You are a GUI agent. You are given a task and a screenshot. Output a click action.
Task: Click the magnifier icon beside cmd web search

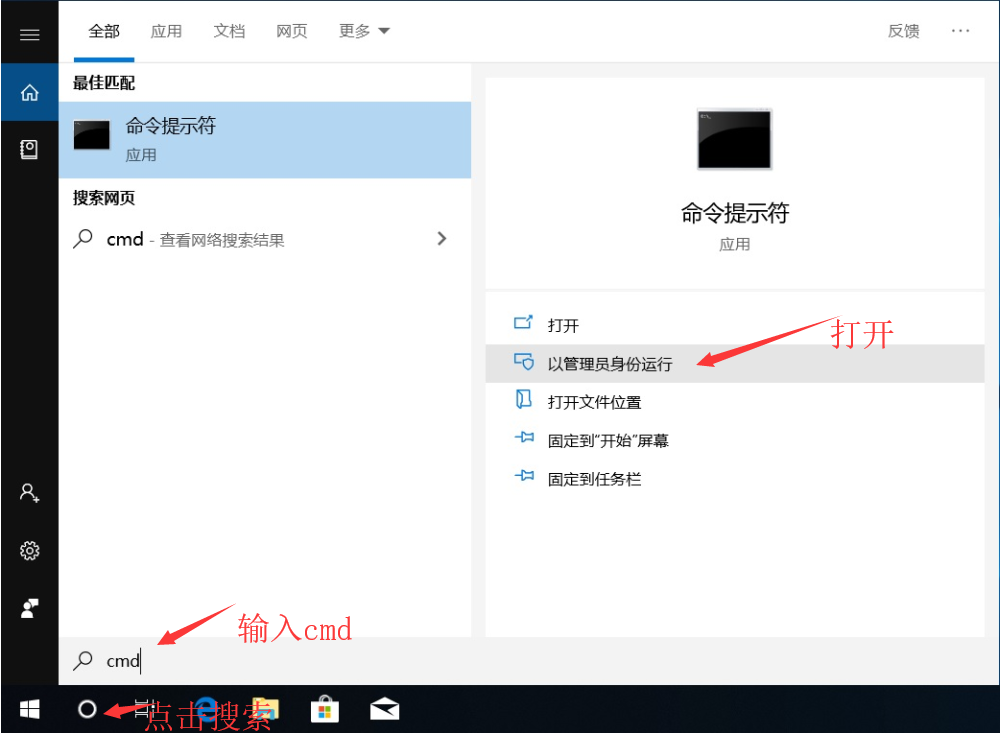pyautogui.click(x=83, y=239)
